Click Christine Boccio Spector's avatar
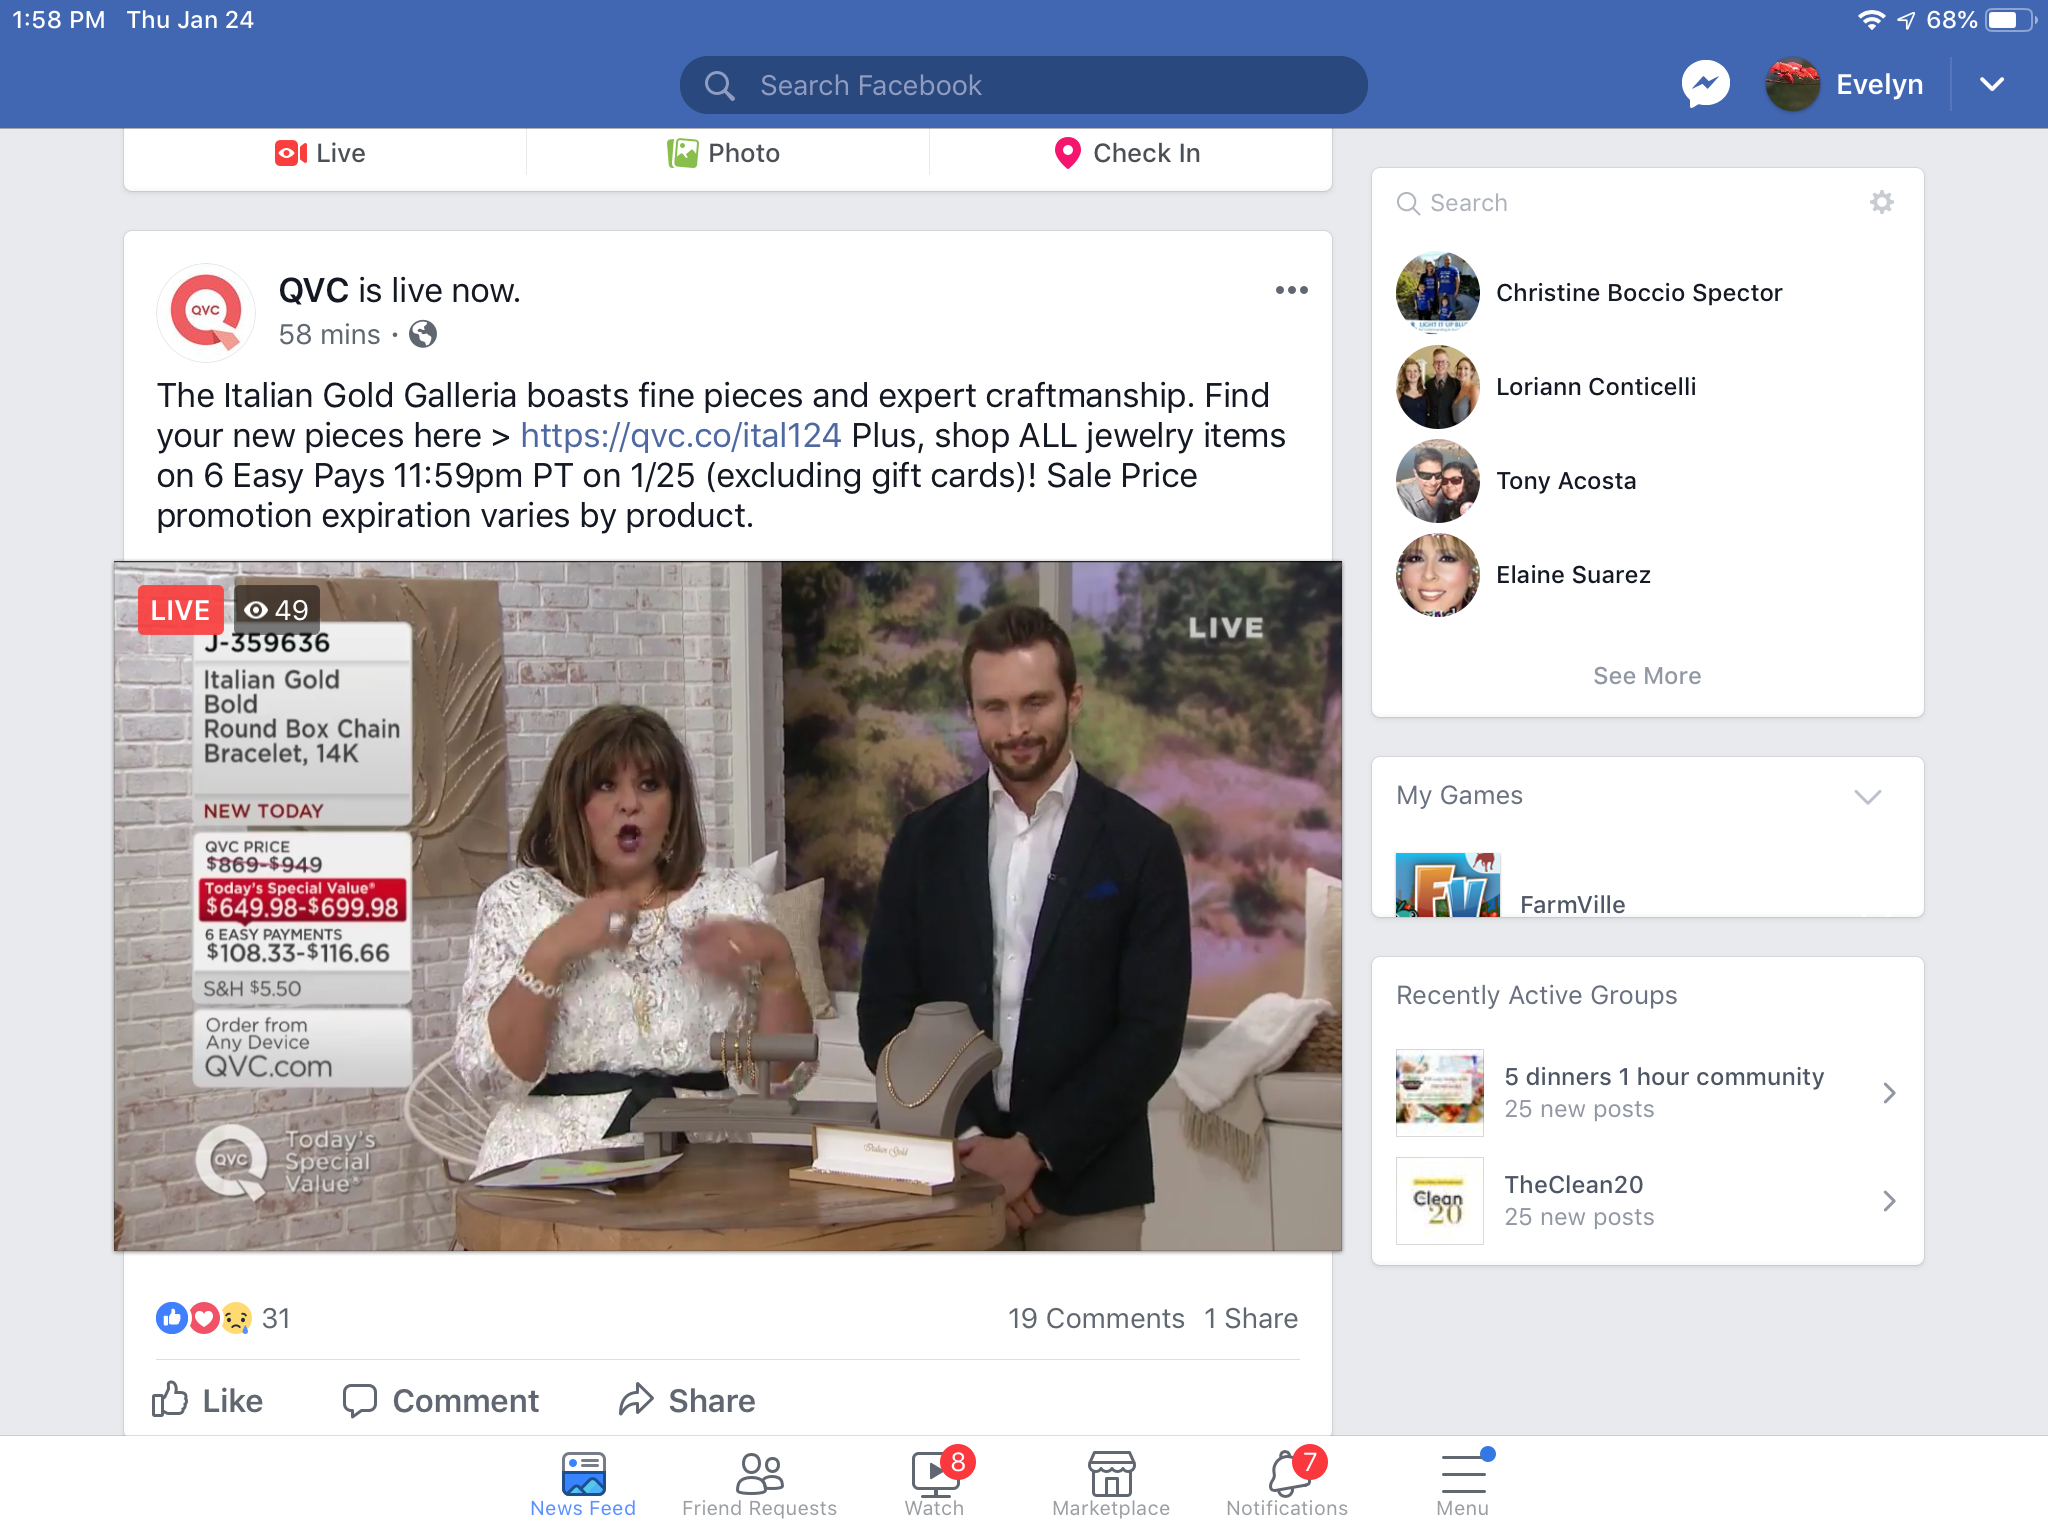This screenshot has height=1536, width=2048. coord(1437,292)
